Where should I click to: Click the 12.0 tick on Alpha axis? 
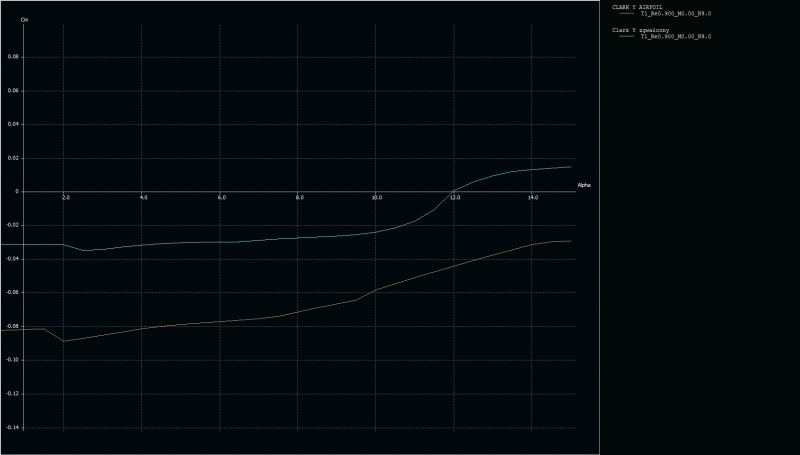tap(455, 198)
